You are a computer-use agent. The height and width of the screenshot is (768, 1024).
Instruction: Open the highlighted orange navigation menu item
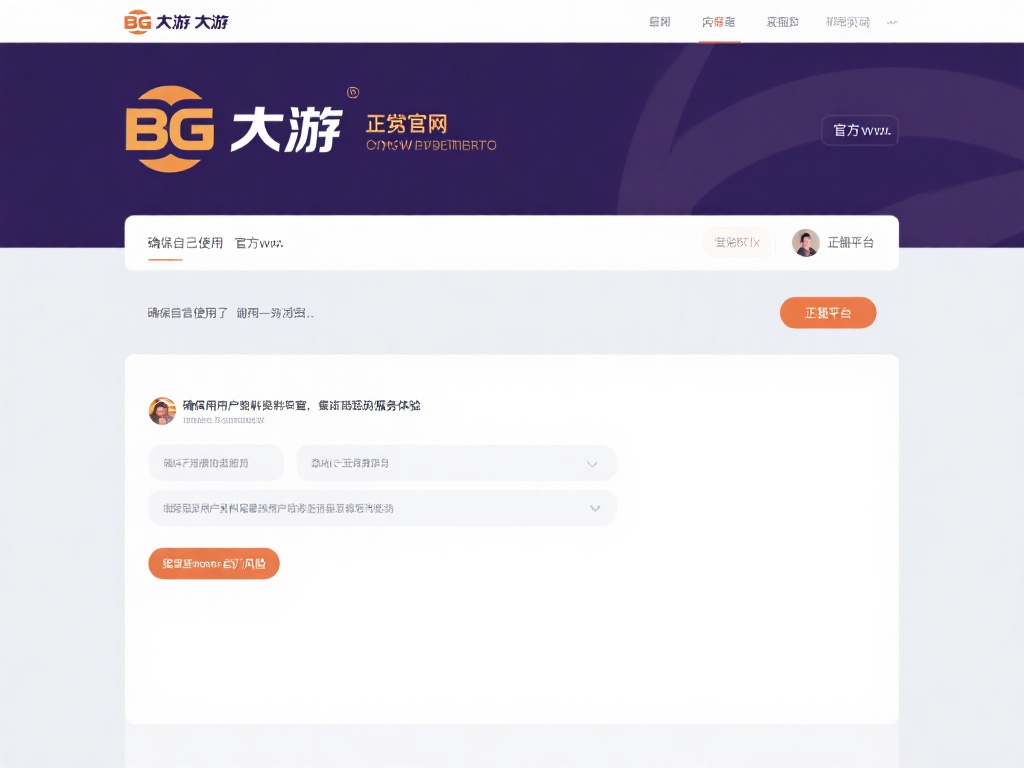click(x=718, y=21)
